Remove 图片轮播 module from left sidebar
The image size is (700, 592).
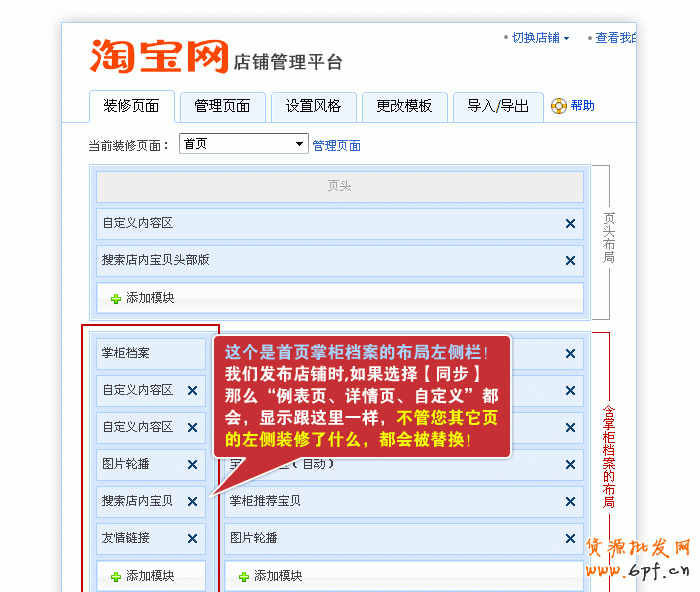click(192, 465)
